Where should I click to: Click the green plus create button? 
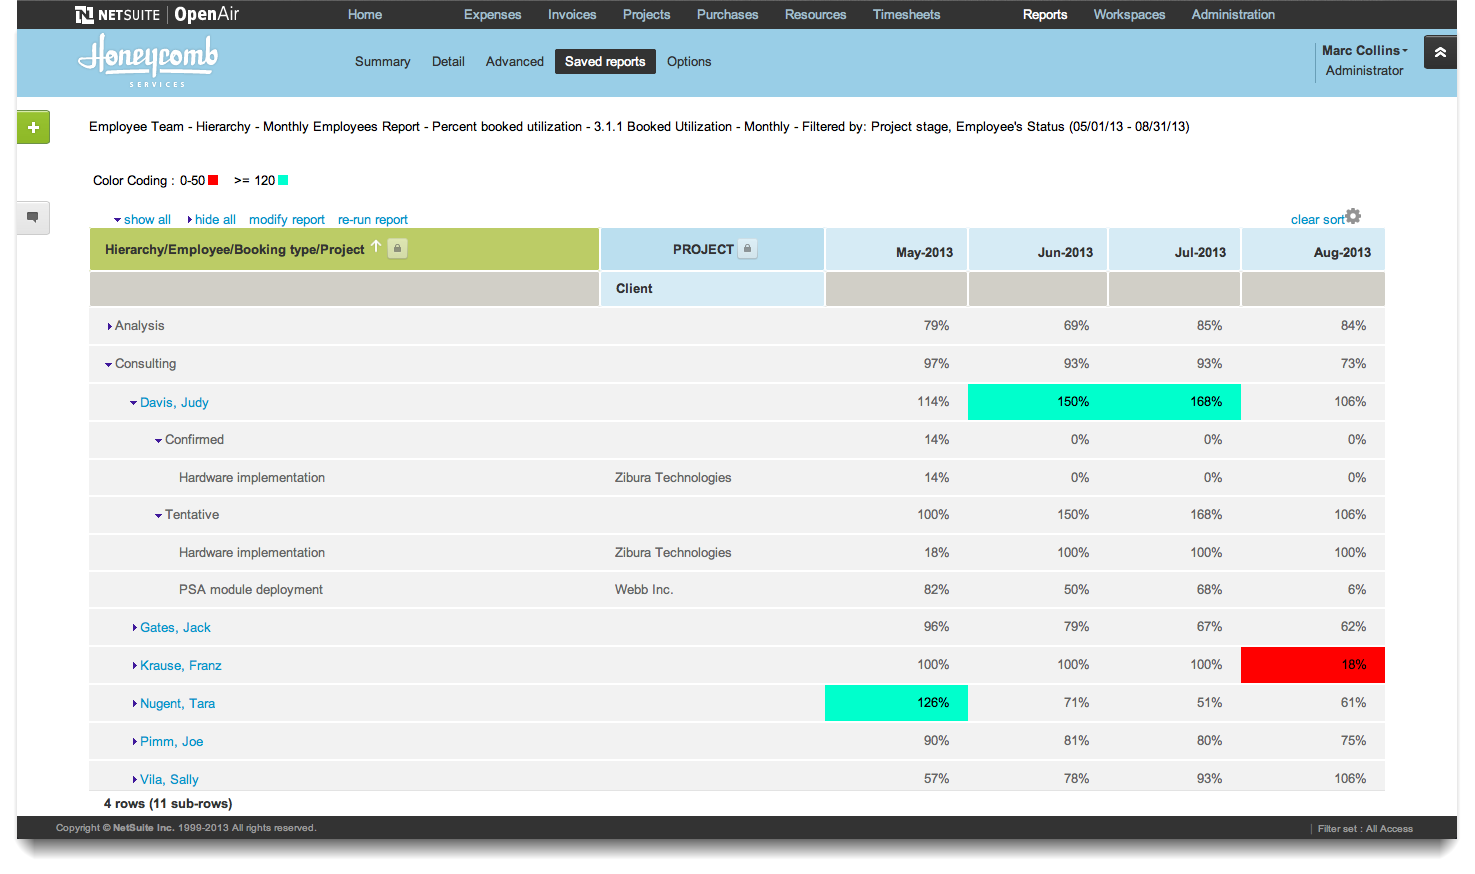33,127
